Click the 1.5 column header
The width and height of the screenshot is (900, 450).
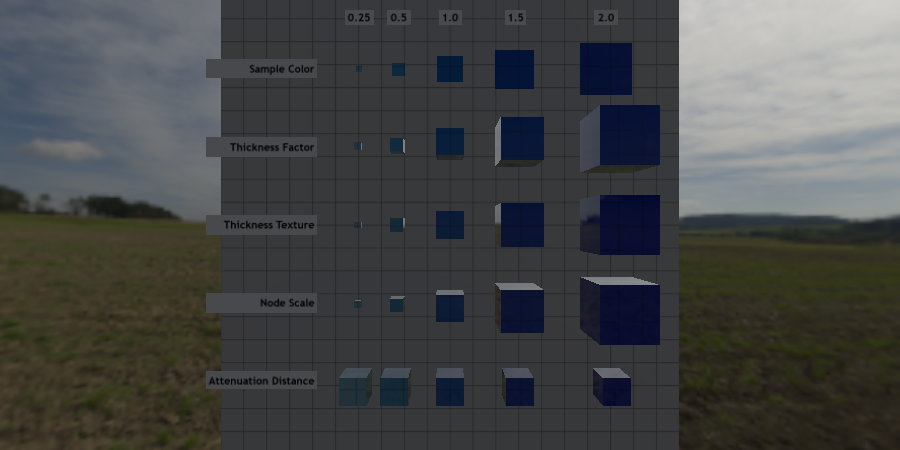click(515, 18)
